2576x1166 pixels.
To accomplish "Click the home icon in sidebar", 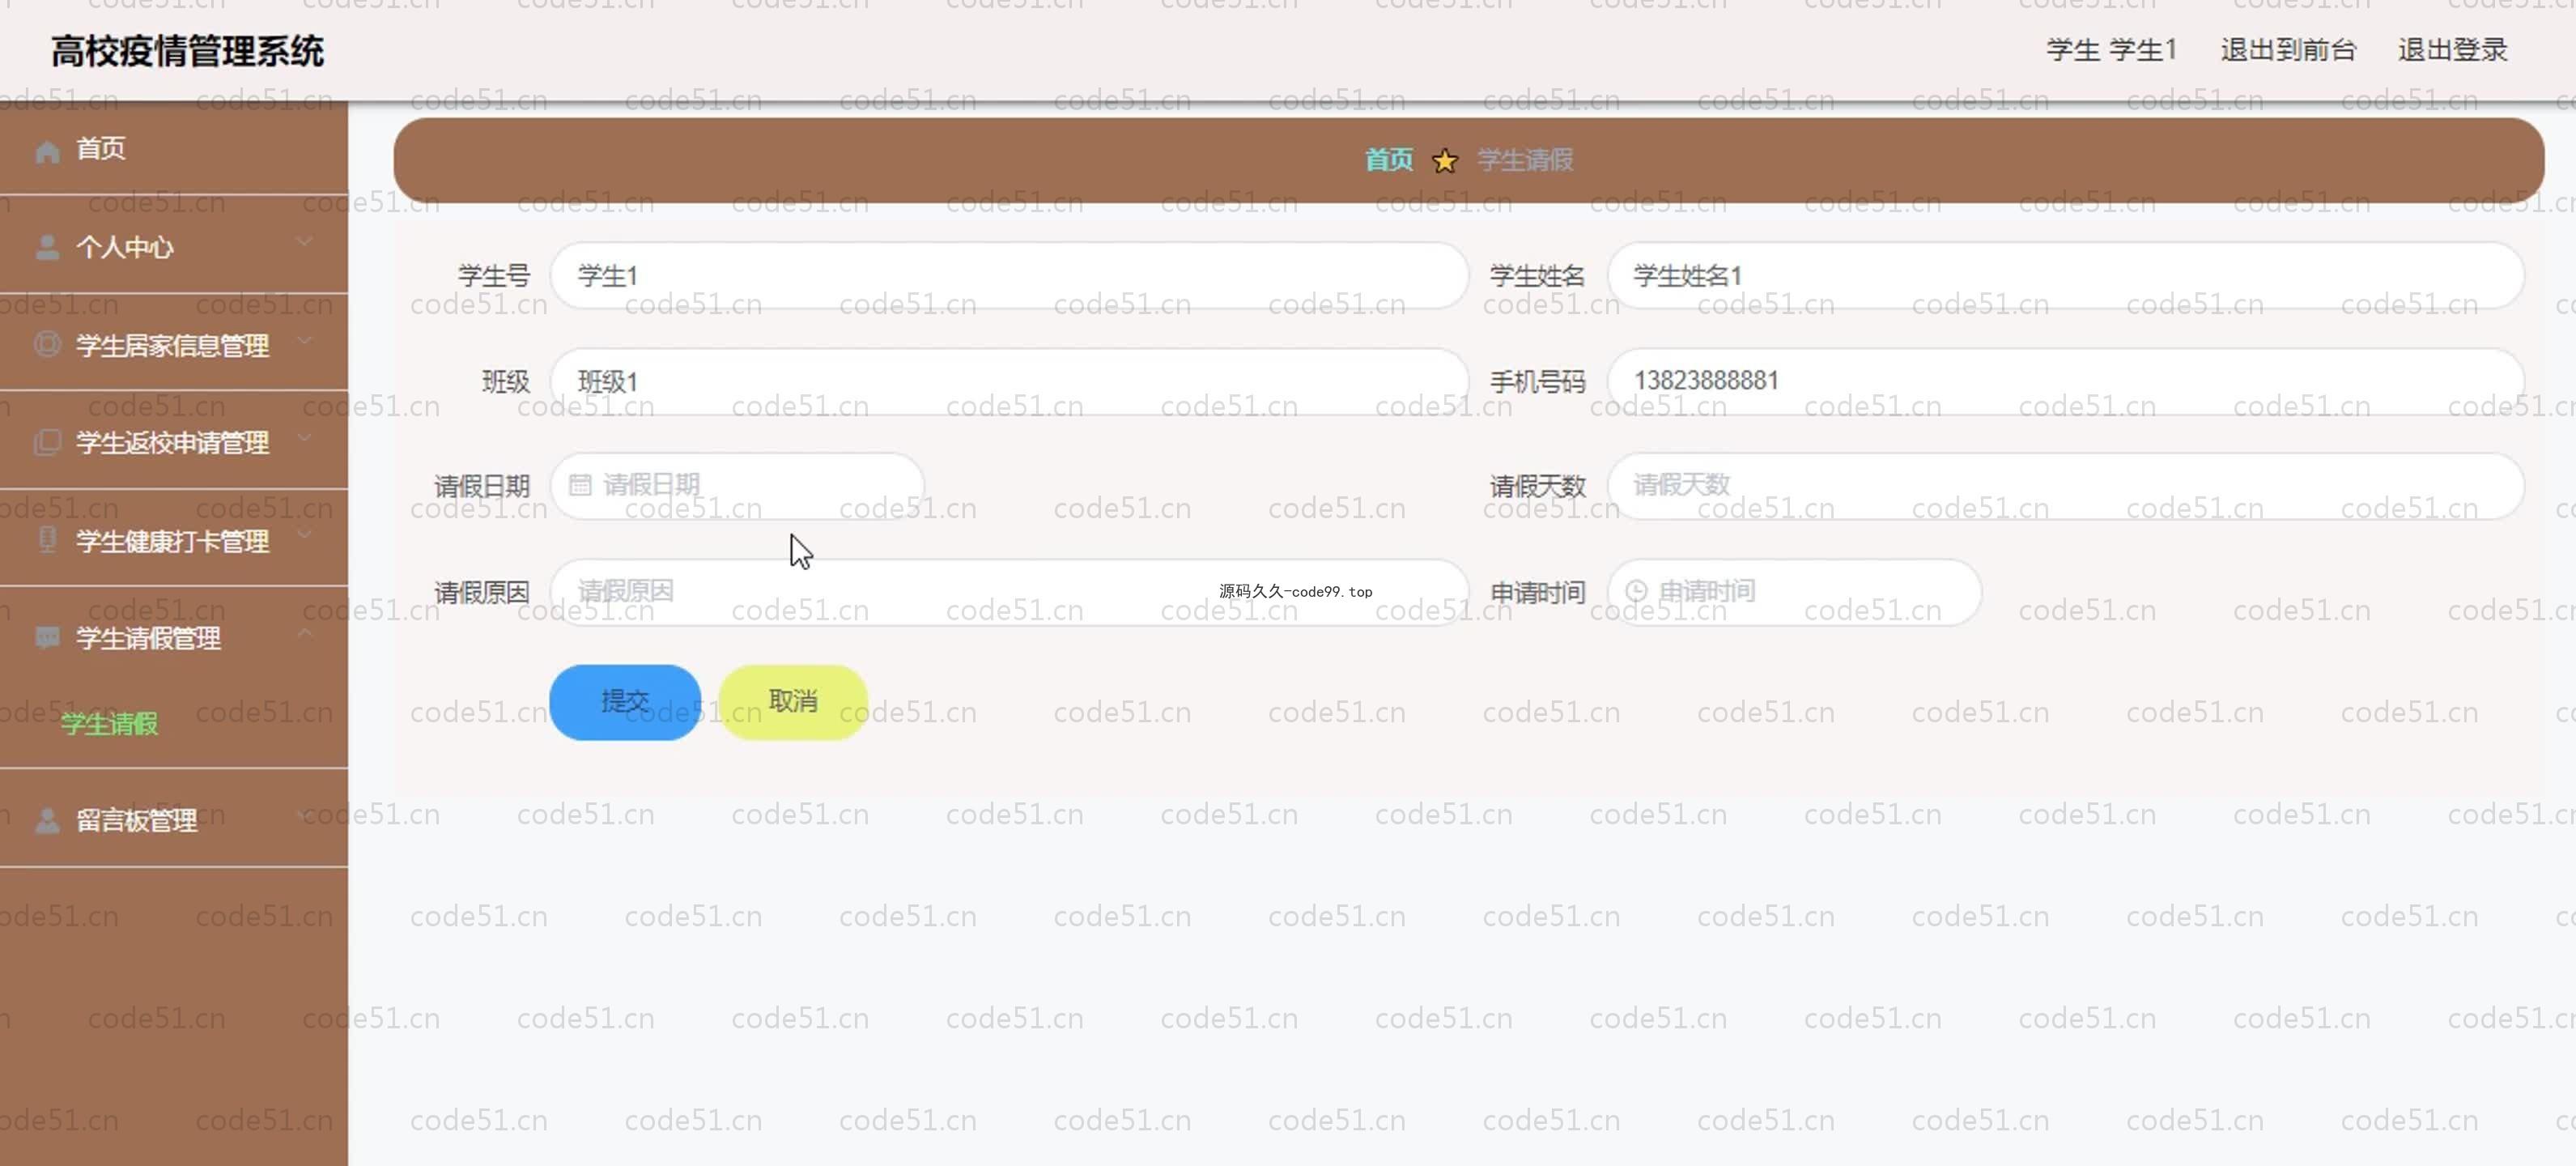I will point(47,151).
